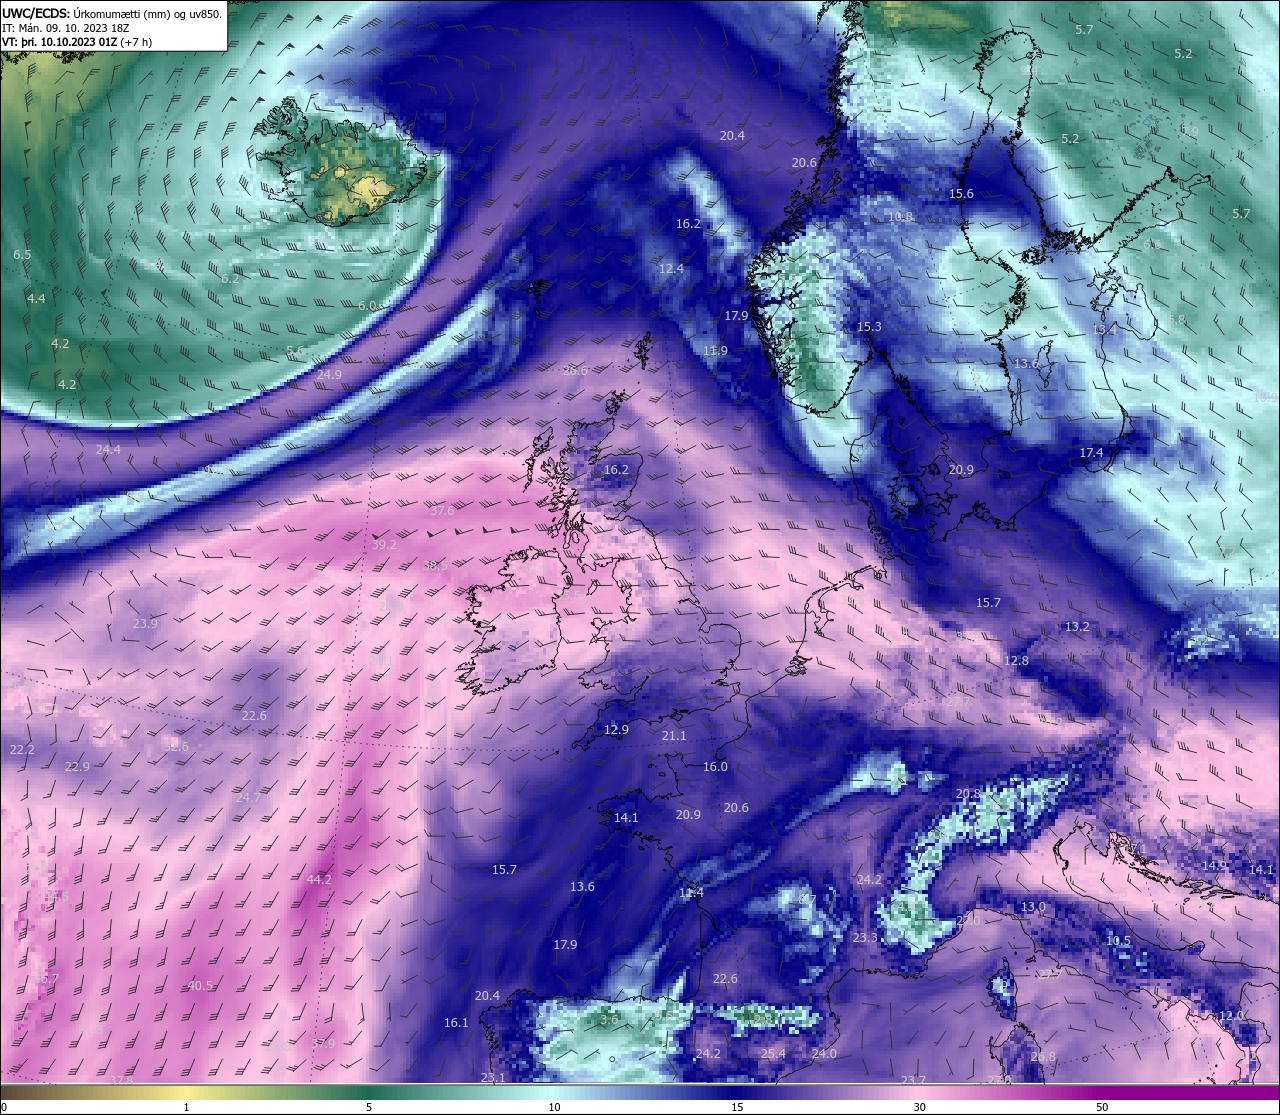Click the 21.1 value label

coord(674,736)
